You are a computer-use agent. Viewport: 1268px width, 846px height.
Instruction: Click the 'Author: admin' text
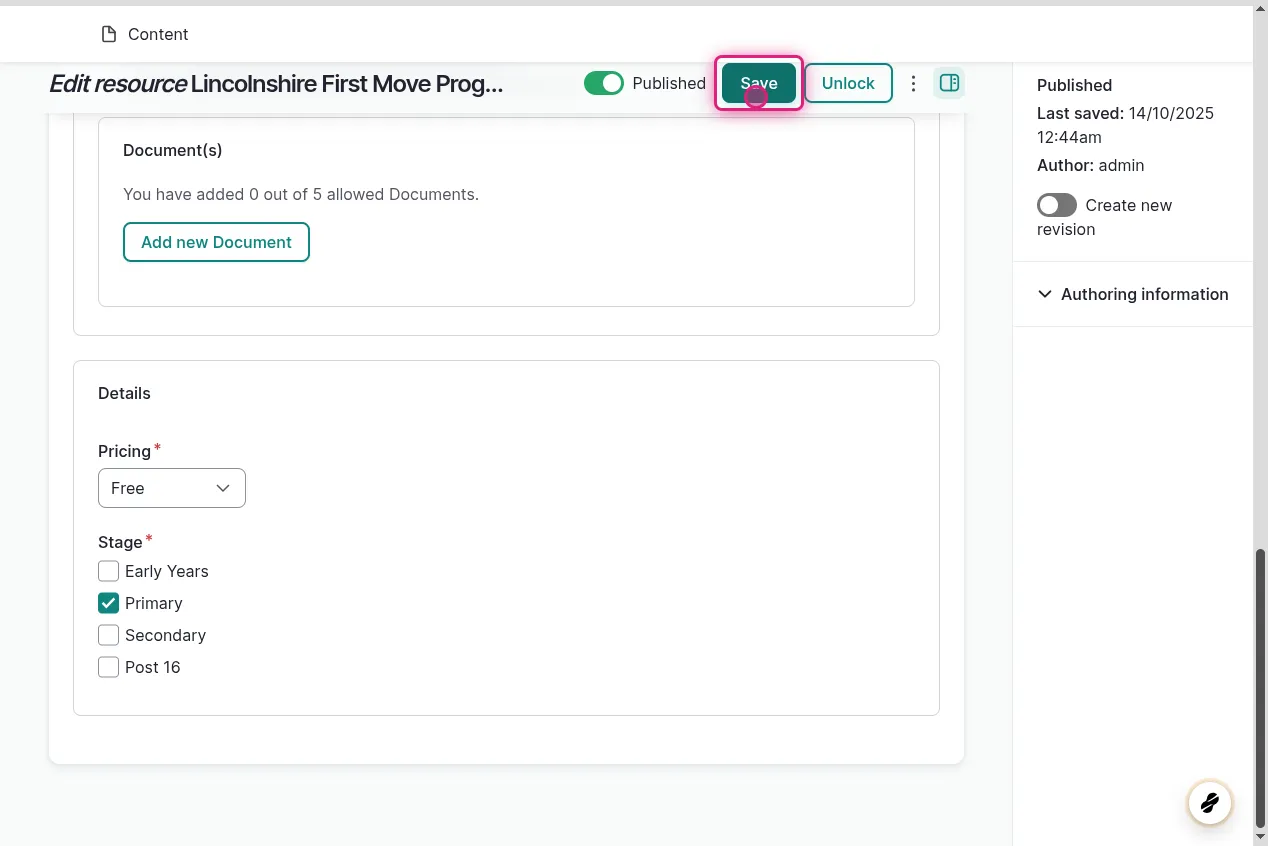point(1090,165)
